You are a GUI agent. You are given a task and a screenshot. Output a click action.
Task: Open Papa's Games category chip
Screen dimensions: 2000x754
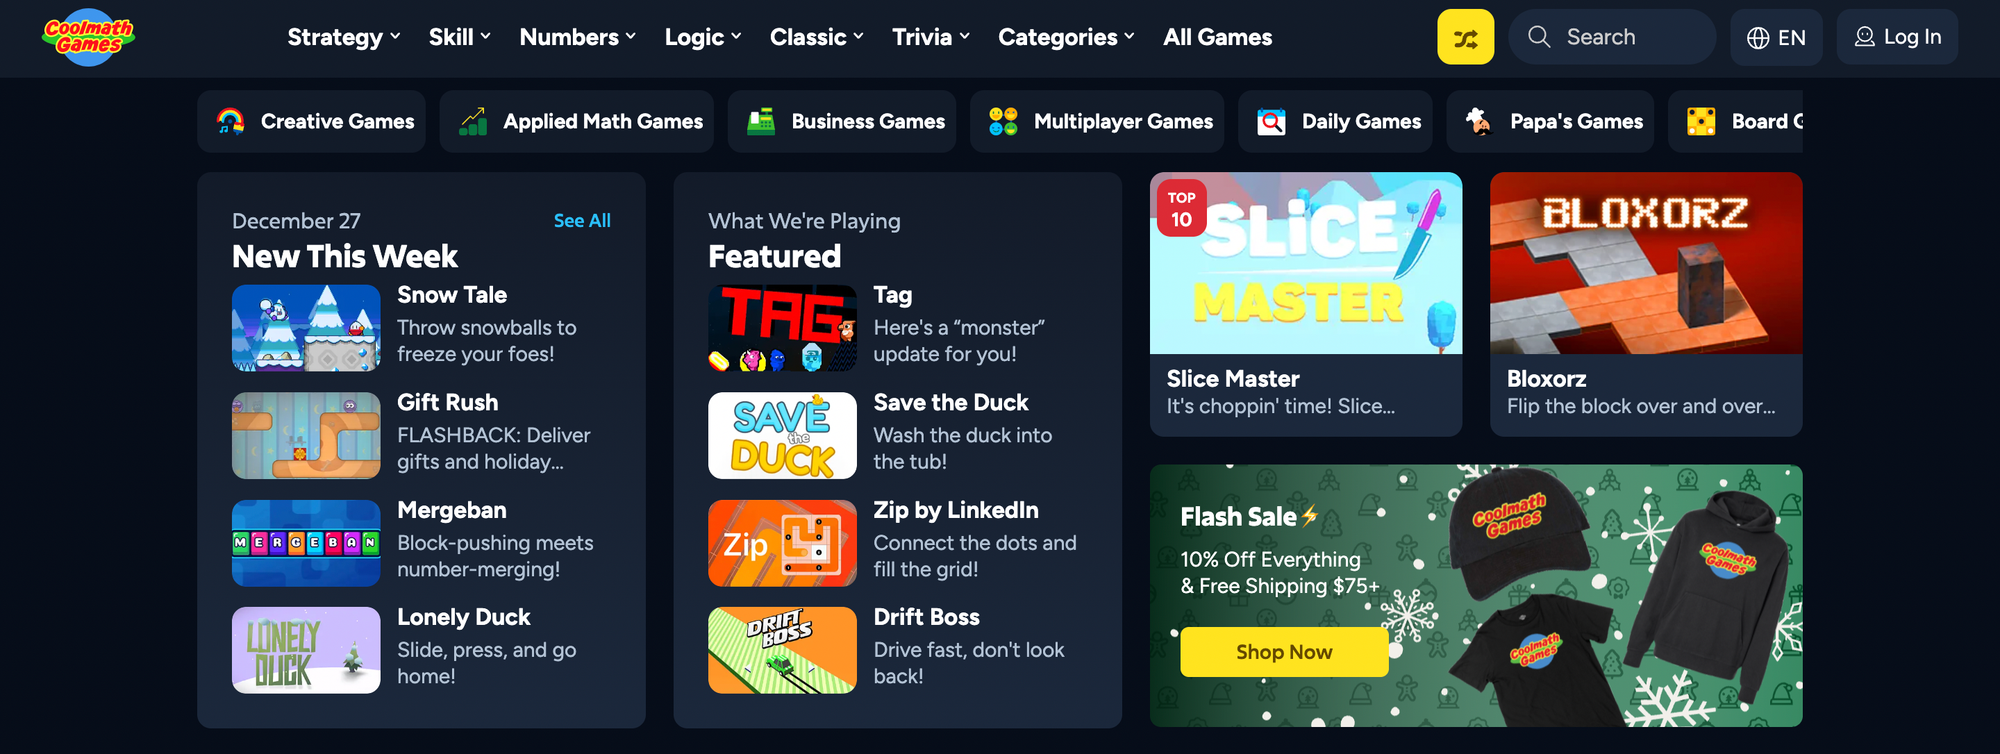(1550, 121)
